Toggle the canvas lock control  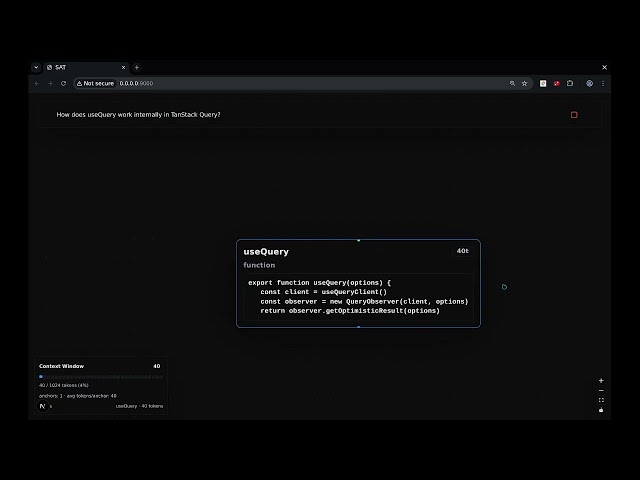click(601, 410)
